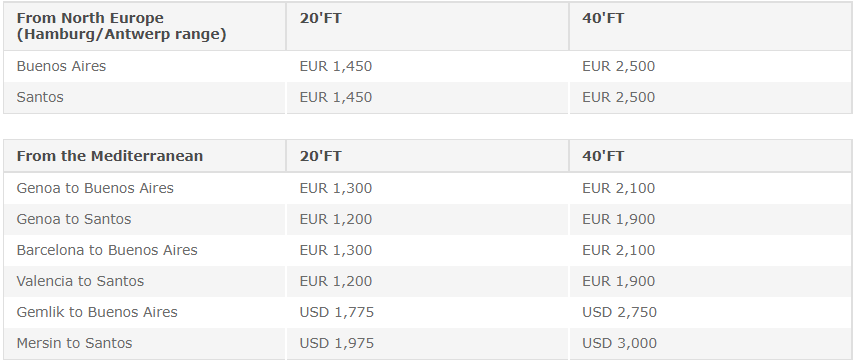Click the 'Genoa to Buenos Aires' route

[95, 188]
